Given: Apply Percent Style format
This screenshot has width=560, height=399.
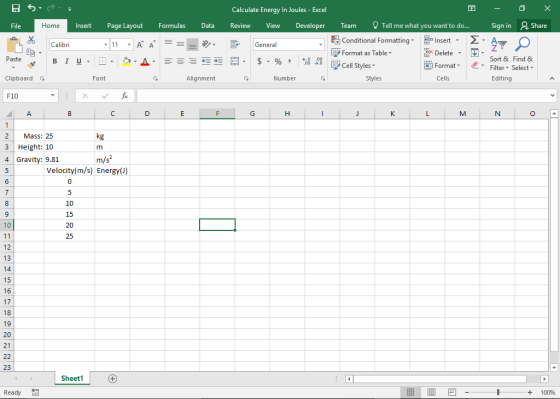Looking at the screenshot, I should pos(278,61).
